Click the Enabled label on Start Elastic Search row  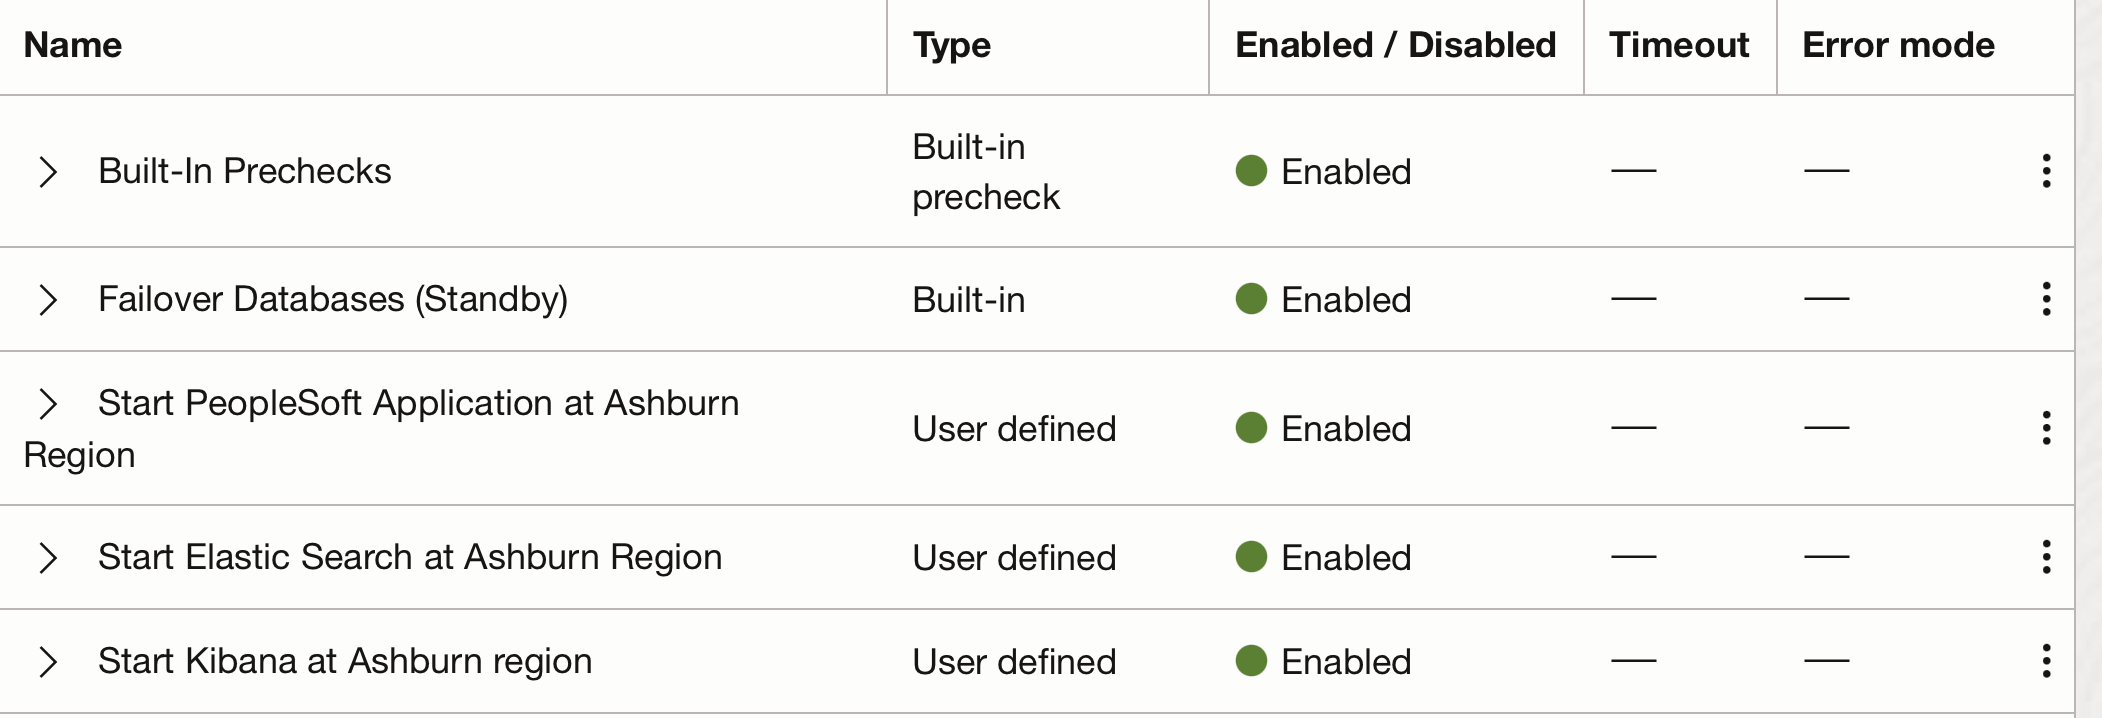click(x=1345, y=557)
